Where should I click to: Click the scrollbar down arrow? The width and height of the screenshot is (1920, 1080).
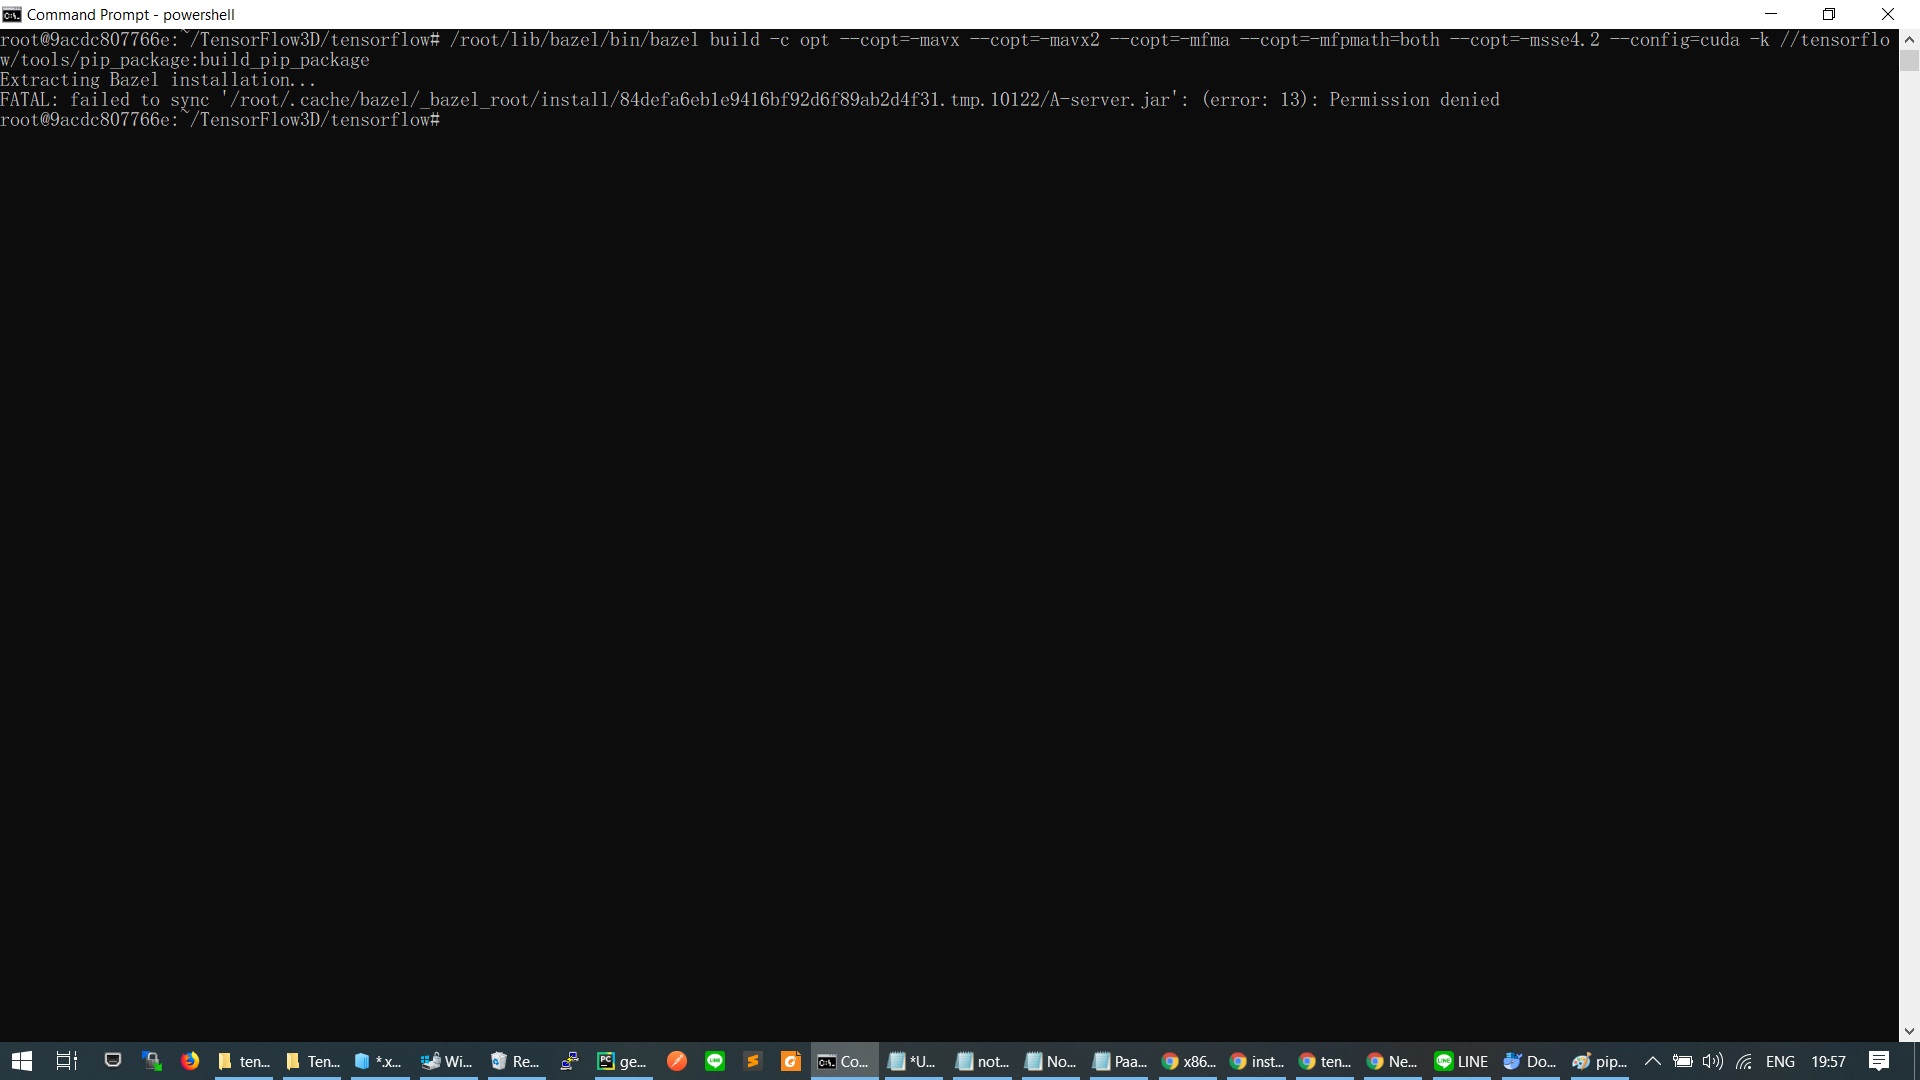pyautogui.click(x=1910, y=1030)
